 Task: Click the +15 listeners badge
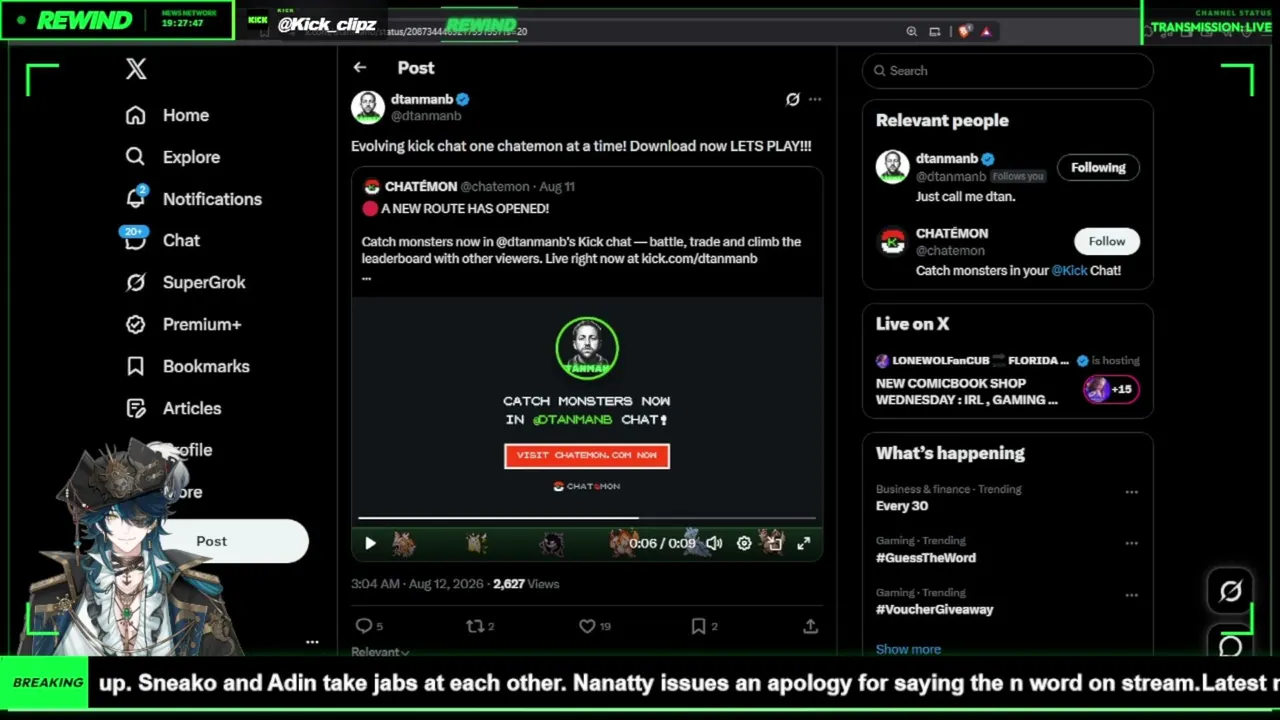click(x=1110, y=390)
